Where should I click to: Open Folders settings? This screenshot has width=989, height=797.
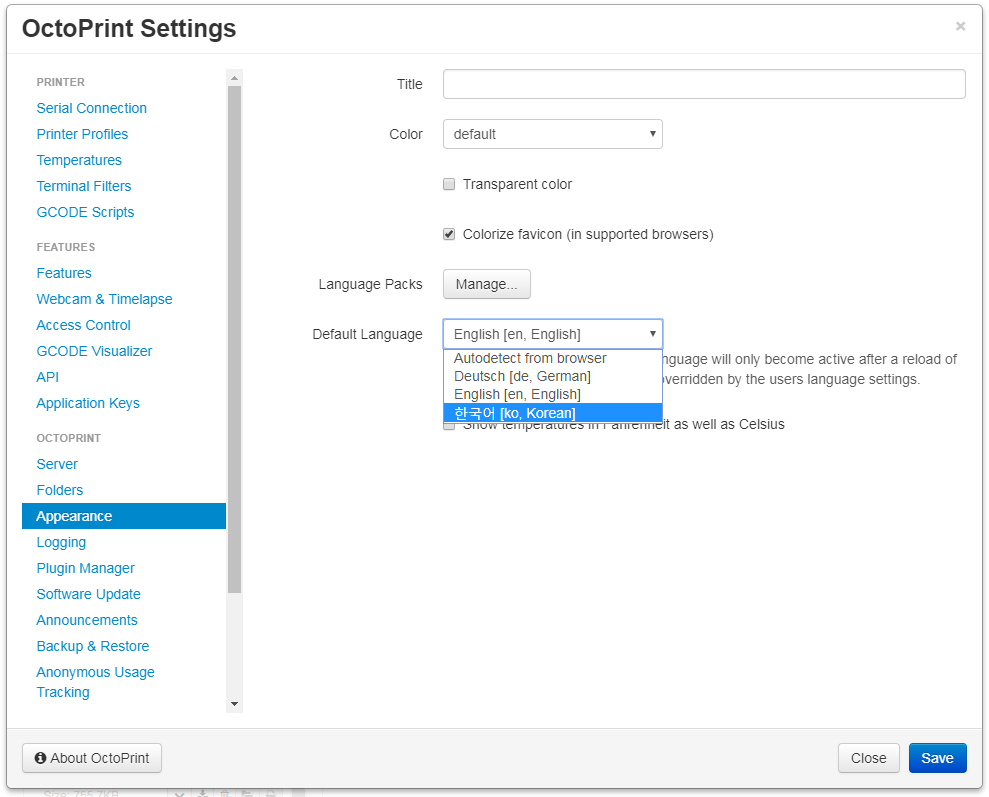click(59, 490)
